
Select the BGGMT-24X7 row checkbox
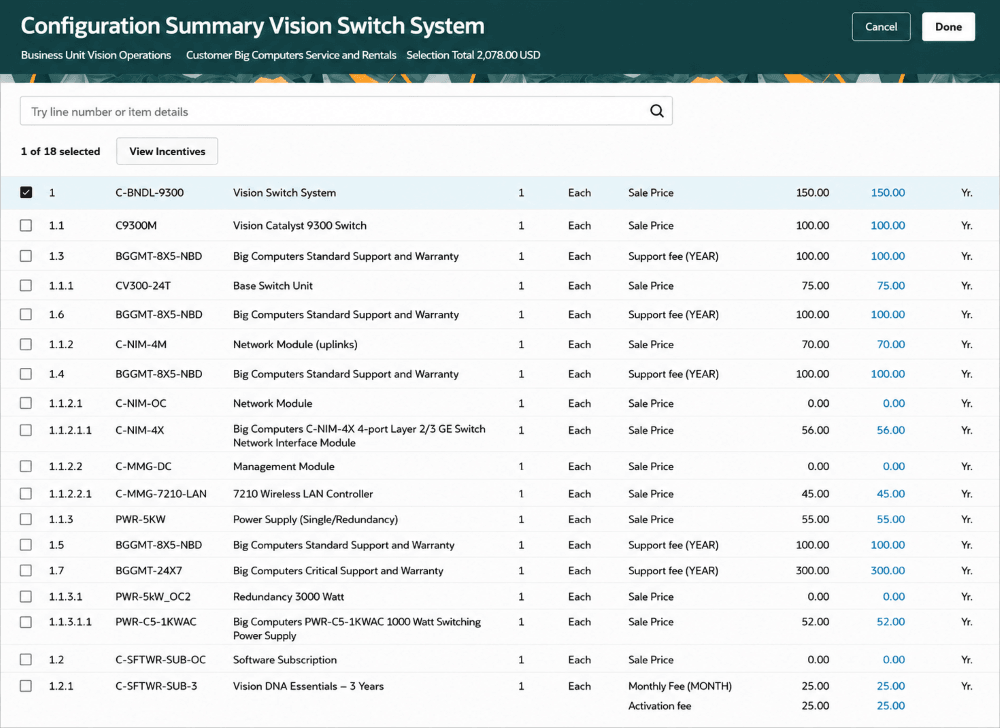26,571
